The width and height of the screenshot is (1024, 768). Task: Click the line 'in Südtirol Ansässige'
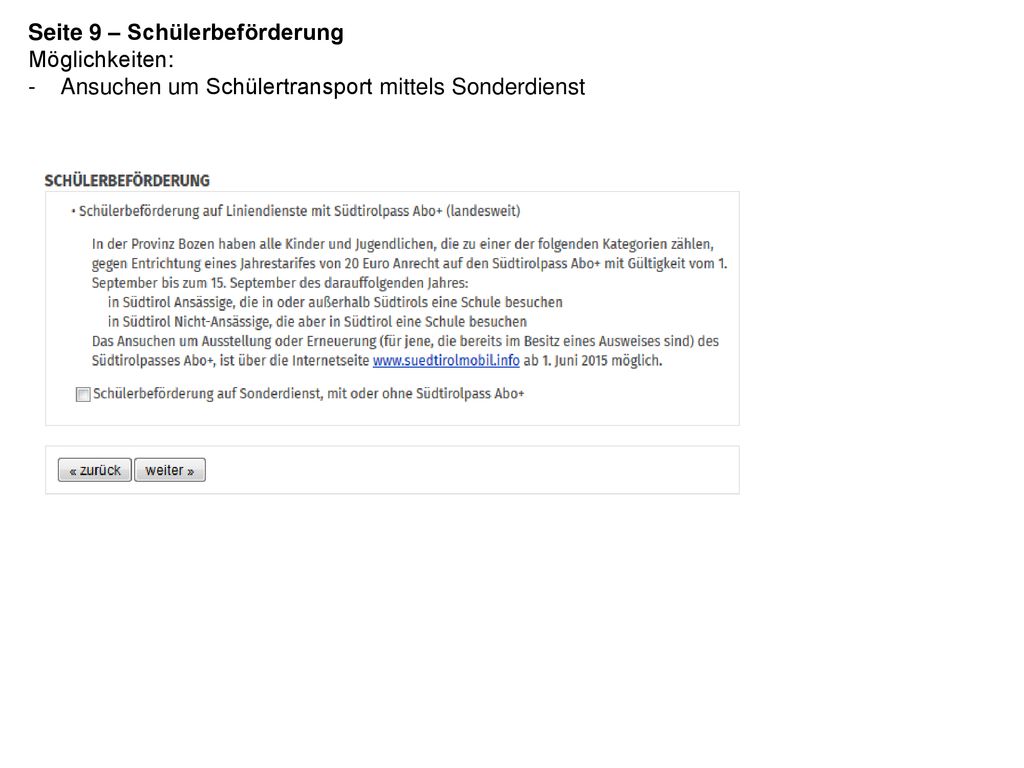pos(335,302)
